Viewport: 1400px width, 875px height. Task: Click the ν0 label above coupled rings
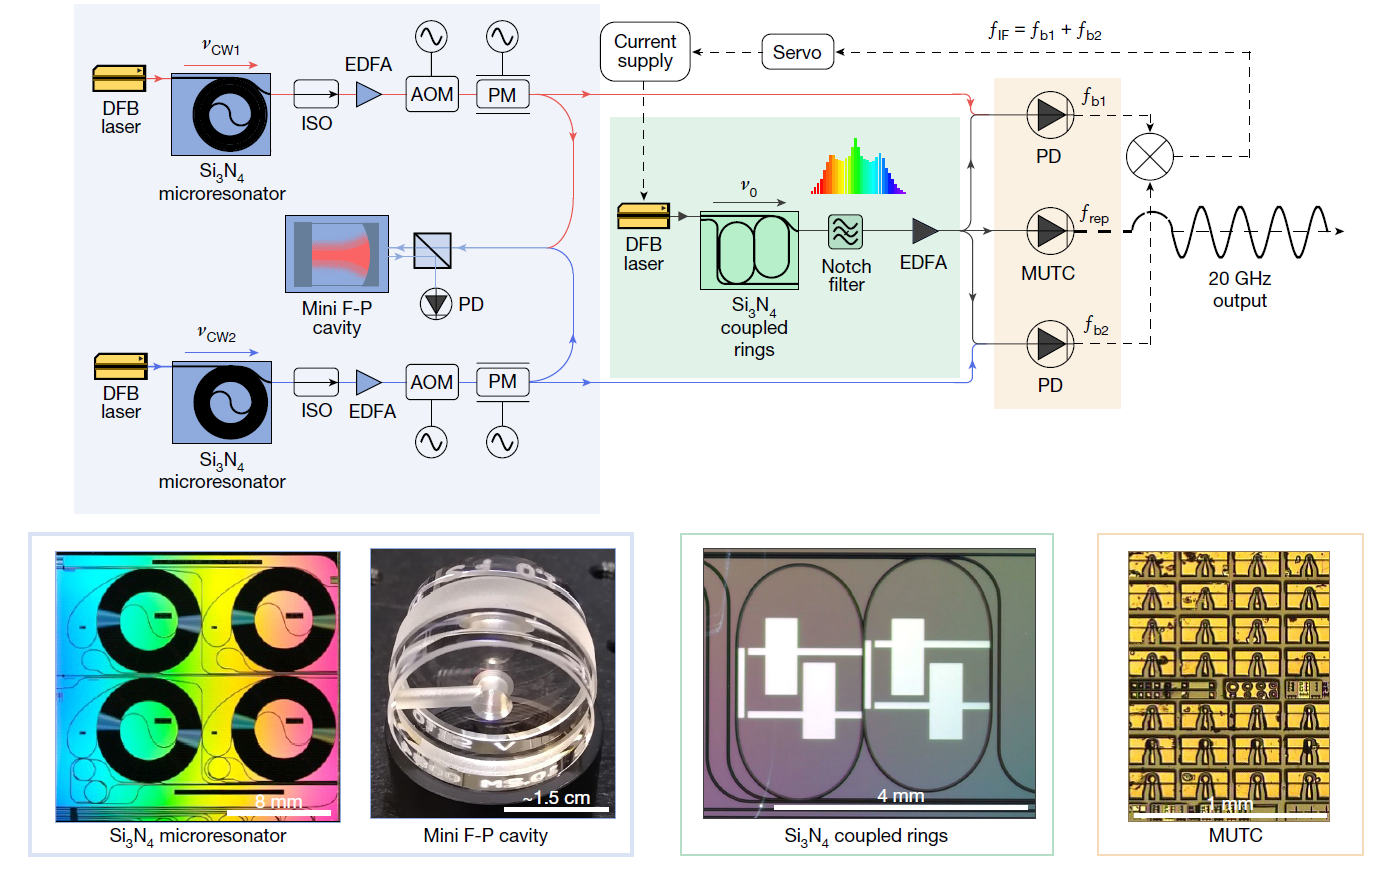point(749,187)
